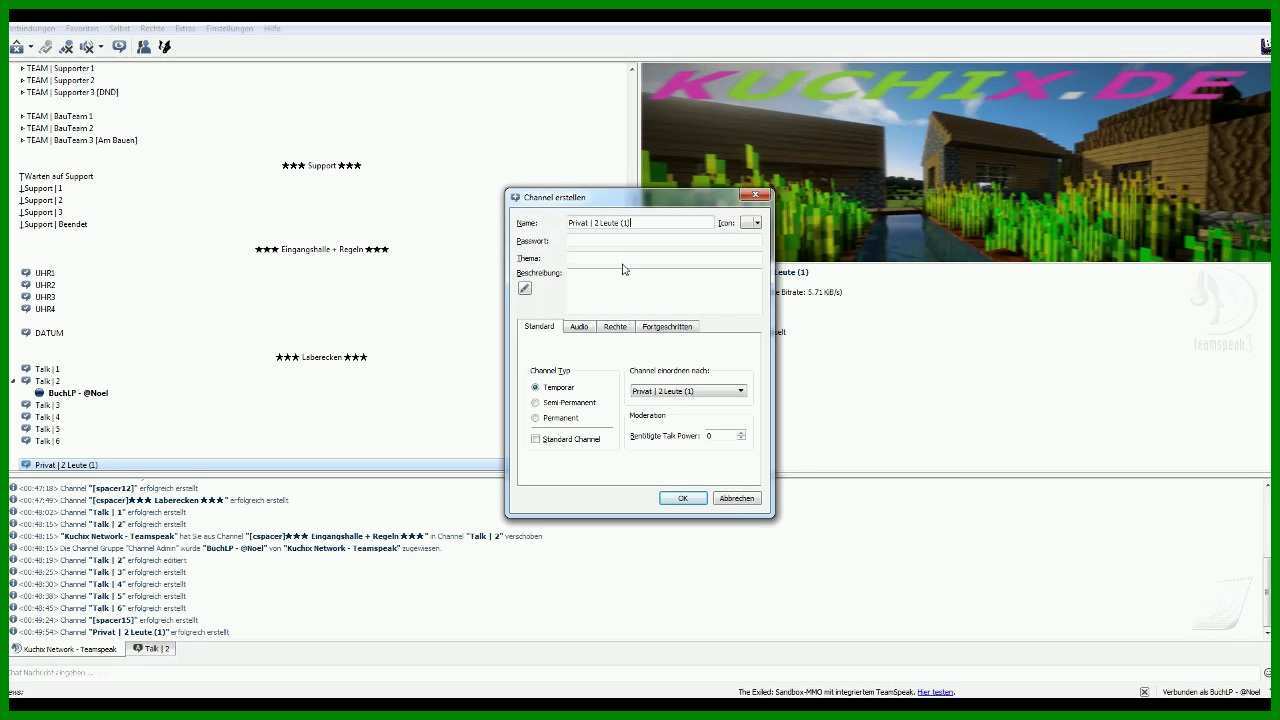Click the Beschreibung text area
1280x720 pixels.
tap(664, 292)
